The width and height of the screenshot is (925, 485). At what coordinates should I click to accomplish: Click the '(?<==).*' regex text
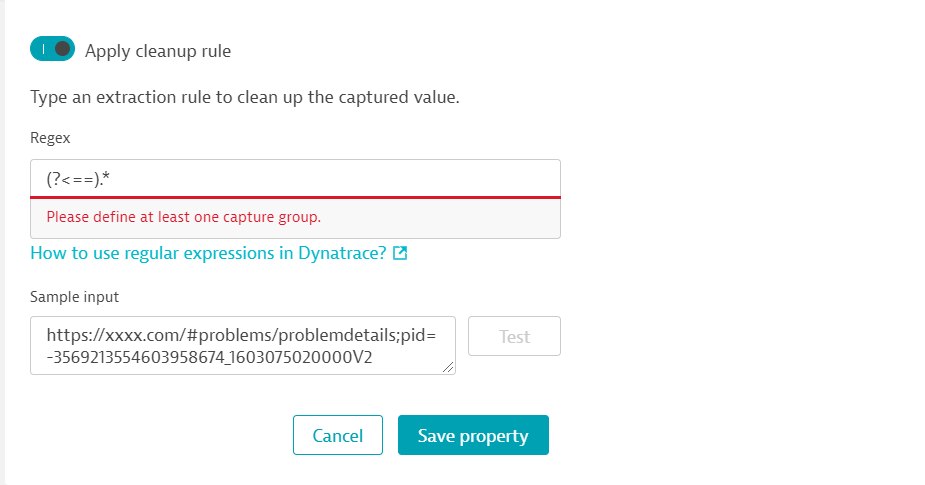[x=78, y=178]
